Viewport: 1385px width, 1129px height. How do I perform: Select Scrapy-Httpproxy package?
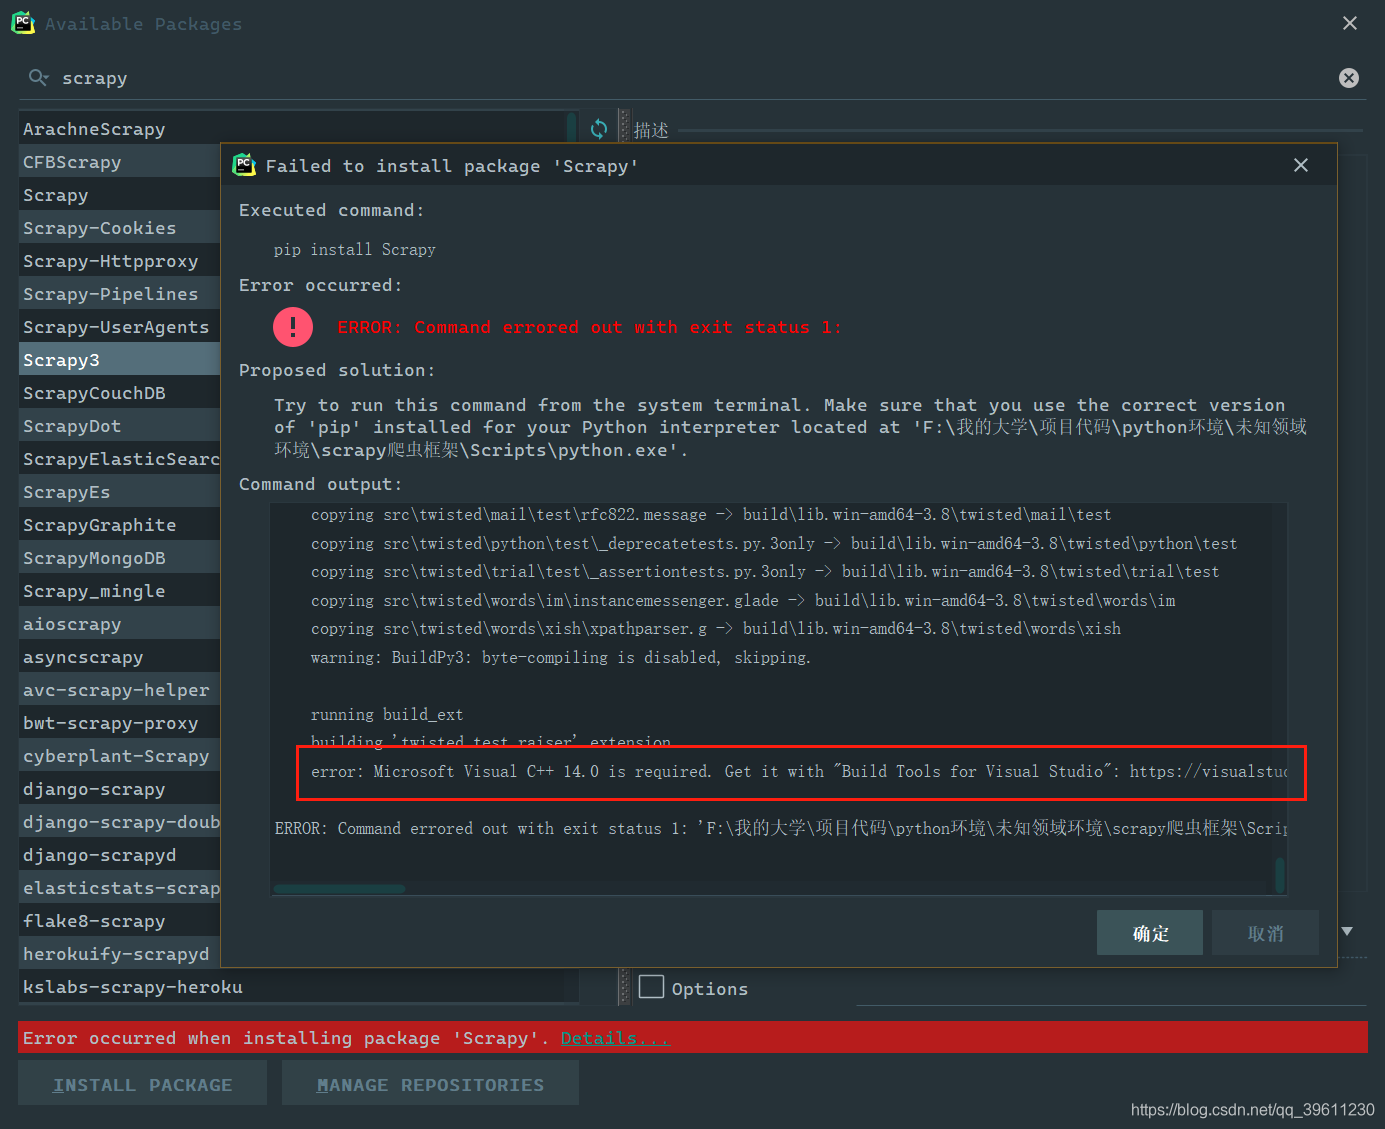click(x=120, y=260)
